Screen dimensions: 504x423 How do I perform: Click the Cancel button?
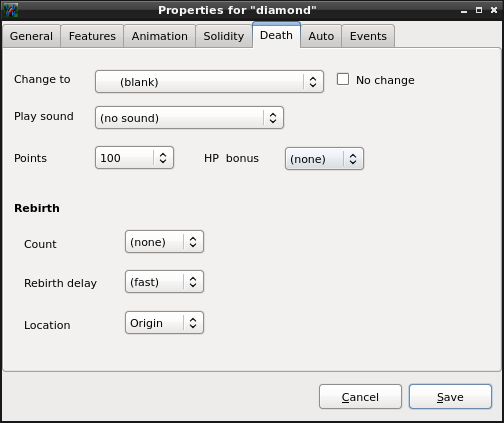point(360,397)
